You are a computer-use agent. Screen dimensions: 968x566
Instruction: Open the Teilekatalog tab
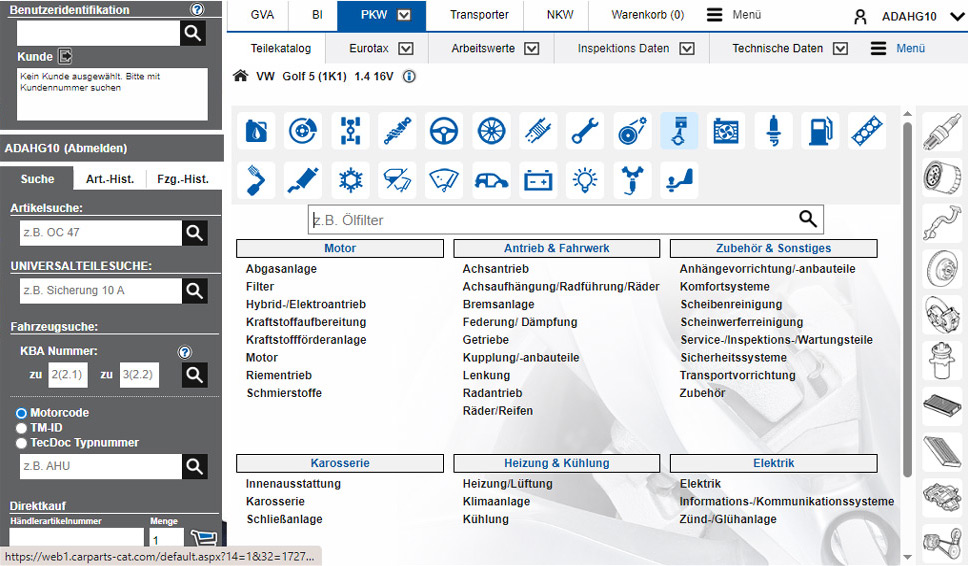280,48
